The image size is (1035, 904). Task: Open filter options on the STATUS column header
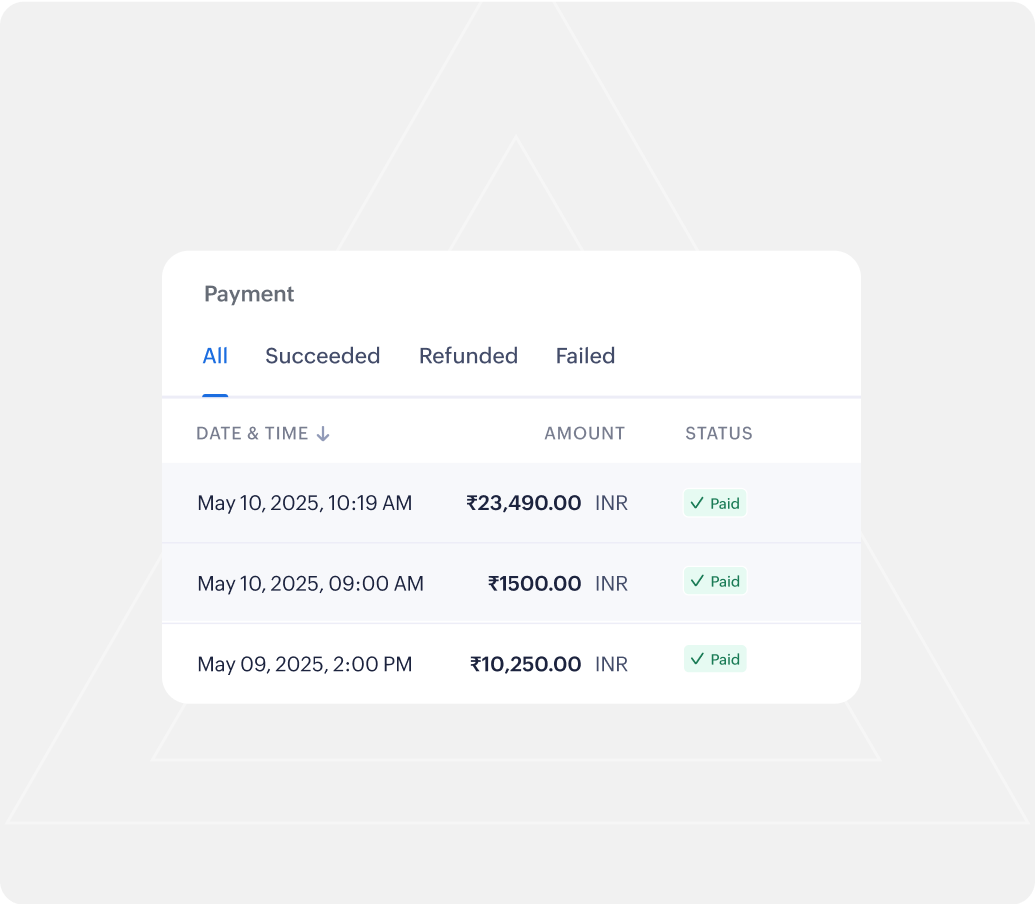coord(718,433)
